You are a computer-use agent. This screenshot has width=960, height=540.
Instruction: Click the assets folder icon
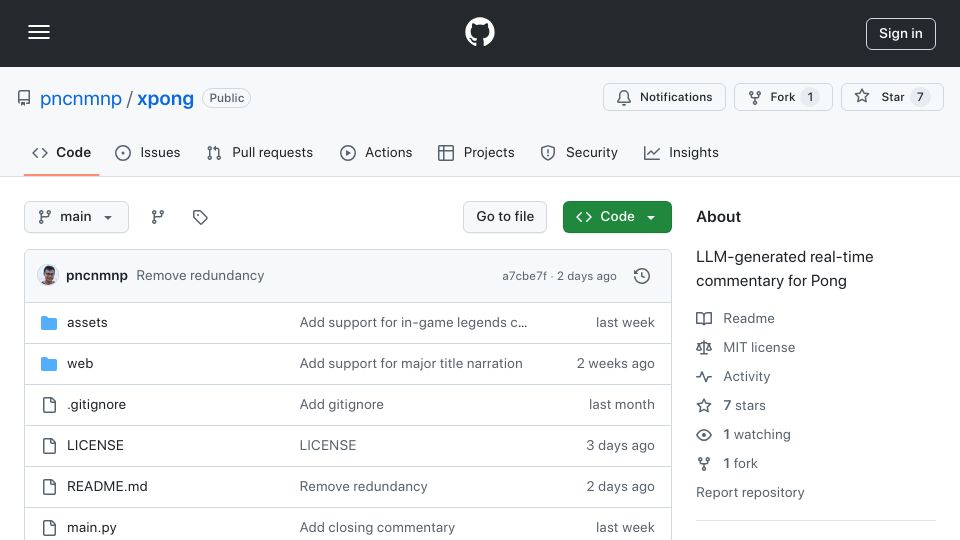49,323
